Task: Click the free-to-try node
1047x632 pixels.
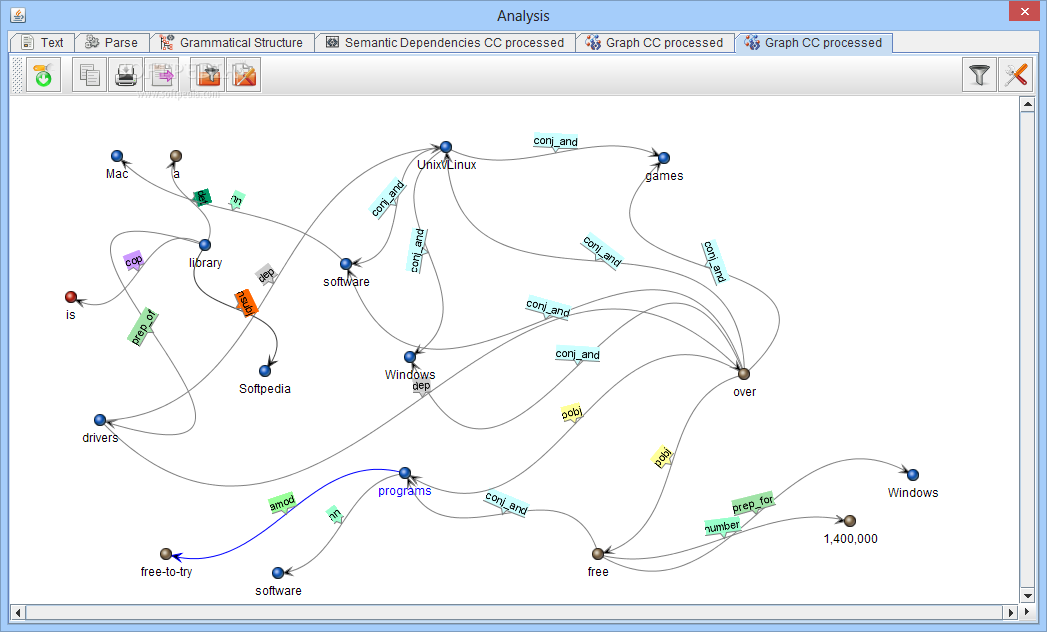Action: click(x=166, y=554)
